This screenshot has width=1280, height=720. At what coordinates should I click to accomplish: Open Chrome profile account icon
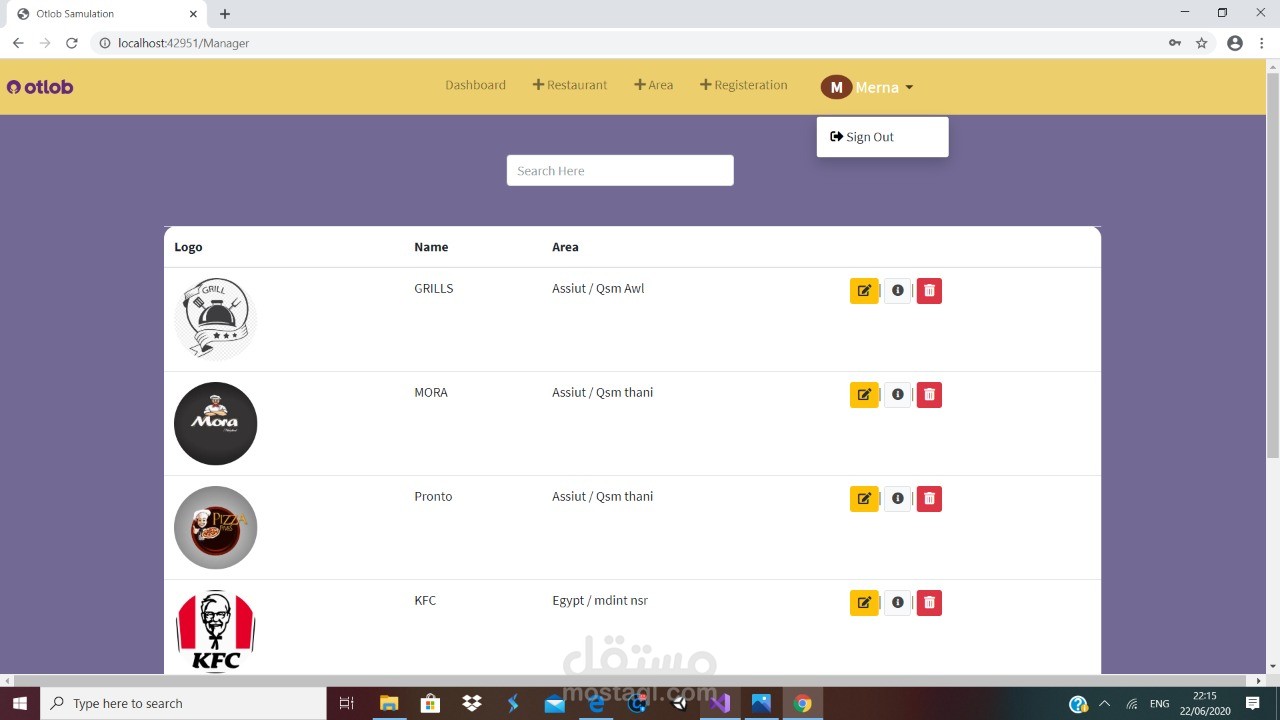pos(1235,43)
